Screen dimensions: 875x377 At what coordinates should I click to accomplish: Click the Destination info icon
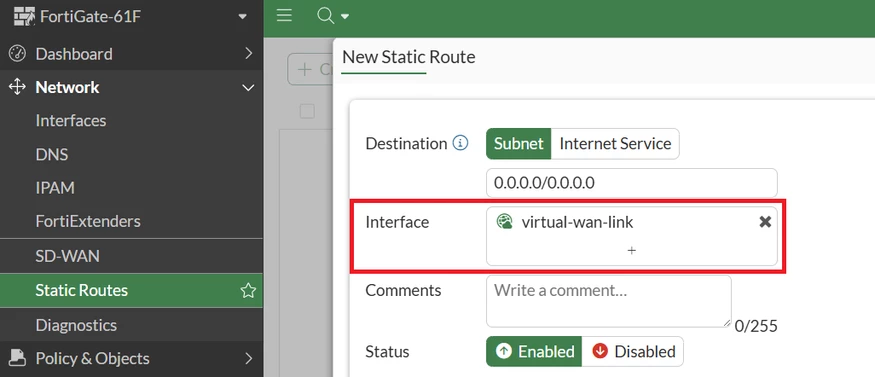click(460, 144)
